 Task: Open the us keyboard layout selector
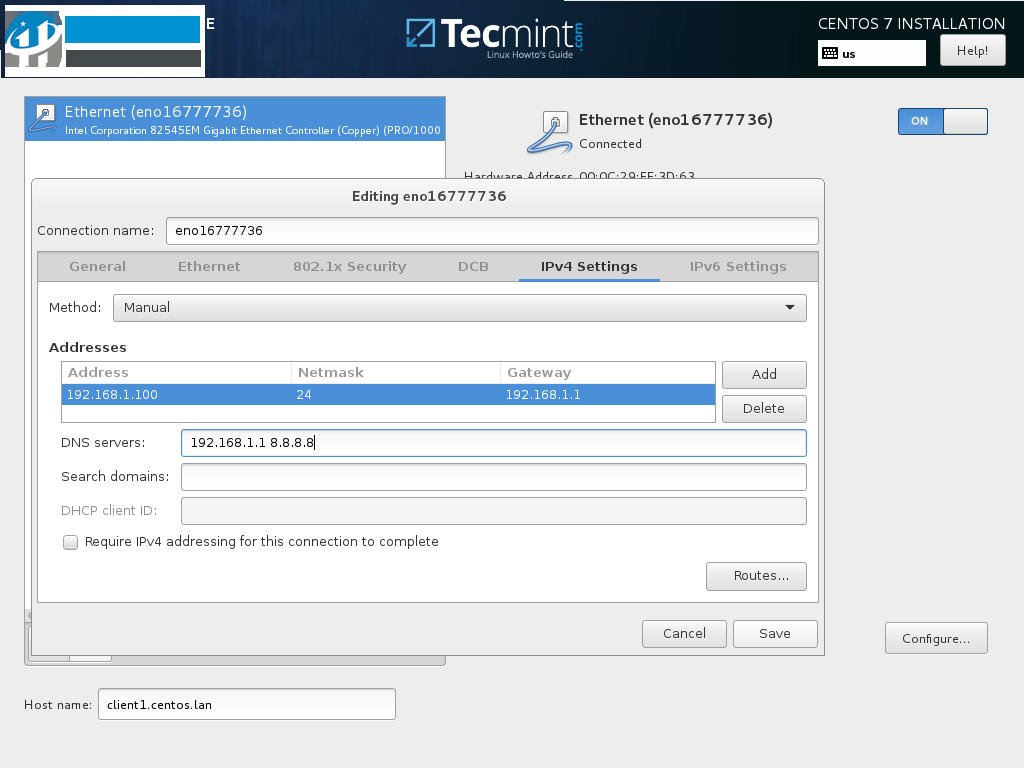(871, 53)
